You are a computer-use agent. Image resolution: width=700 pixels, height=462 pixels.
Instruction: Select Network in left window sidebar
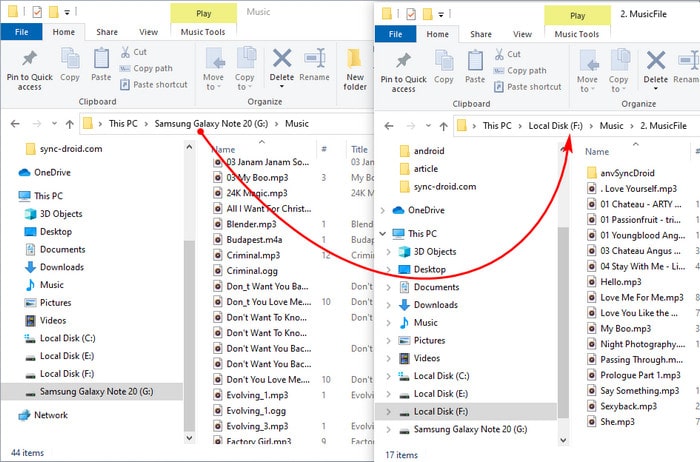[43, 415]
